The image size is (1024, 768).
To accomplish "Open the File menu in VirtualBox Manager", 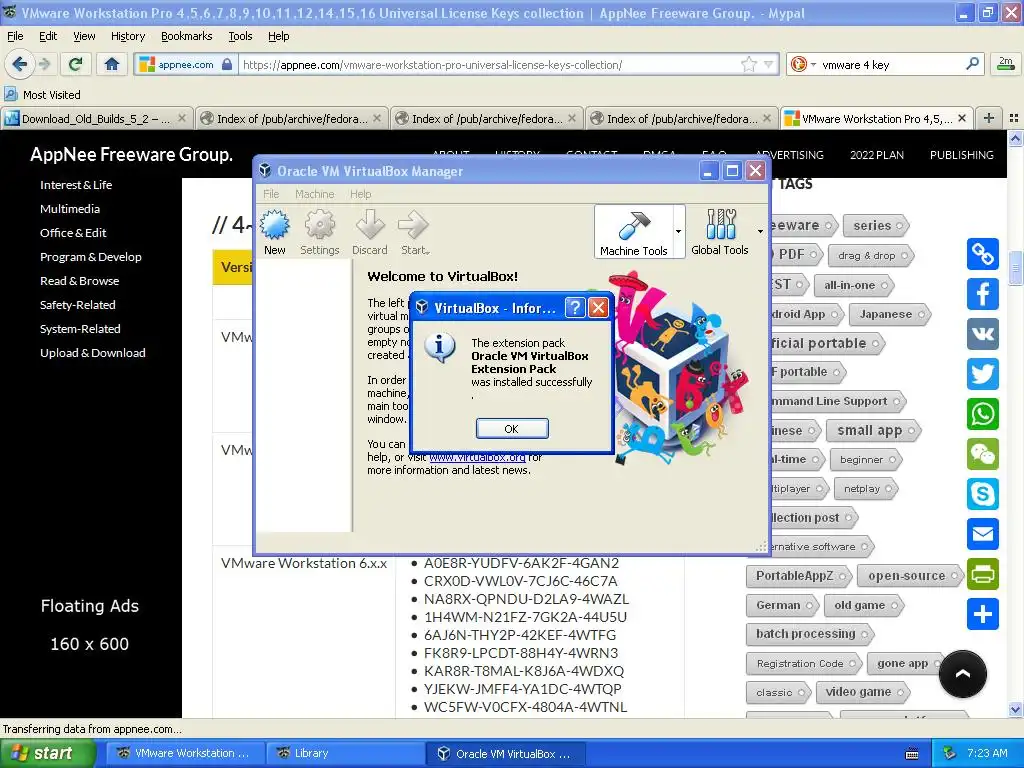I will (x=271, y=194).
